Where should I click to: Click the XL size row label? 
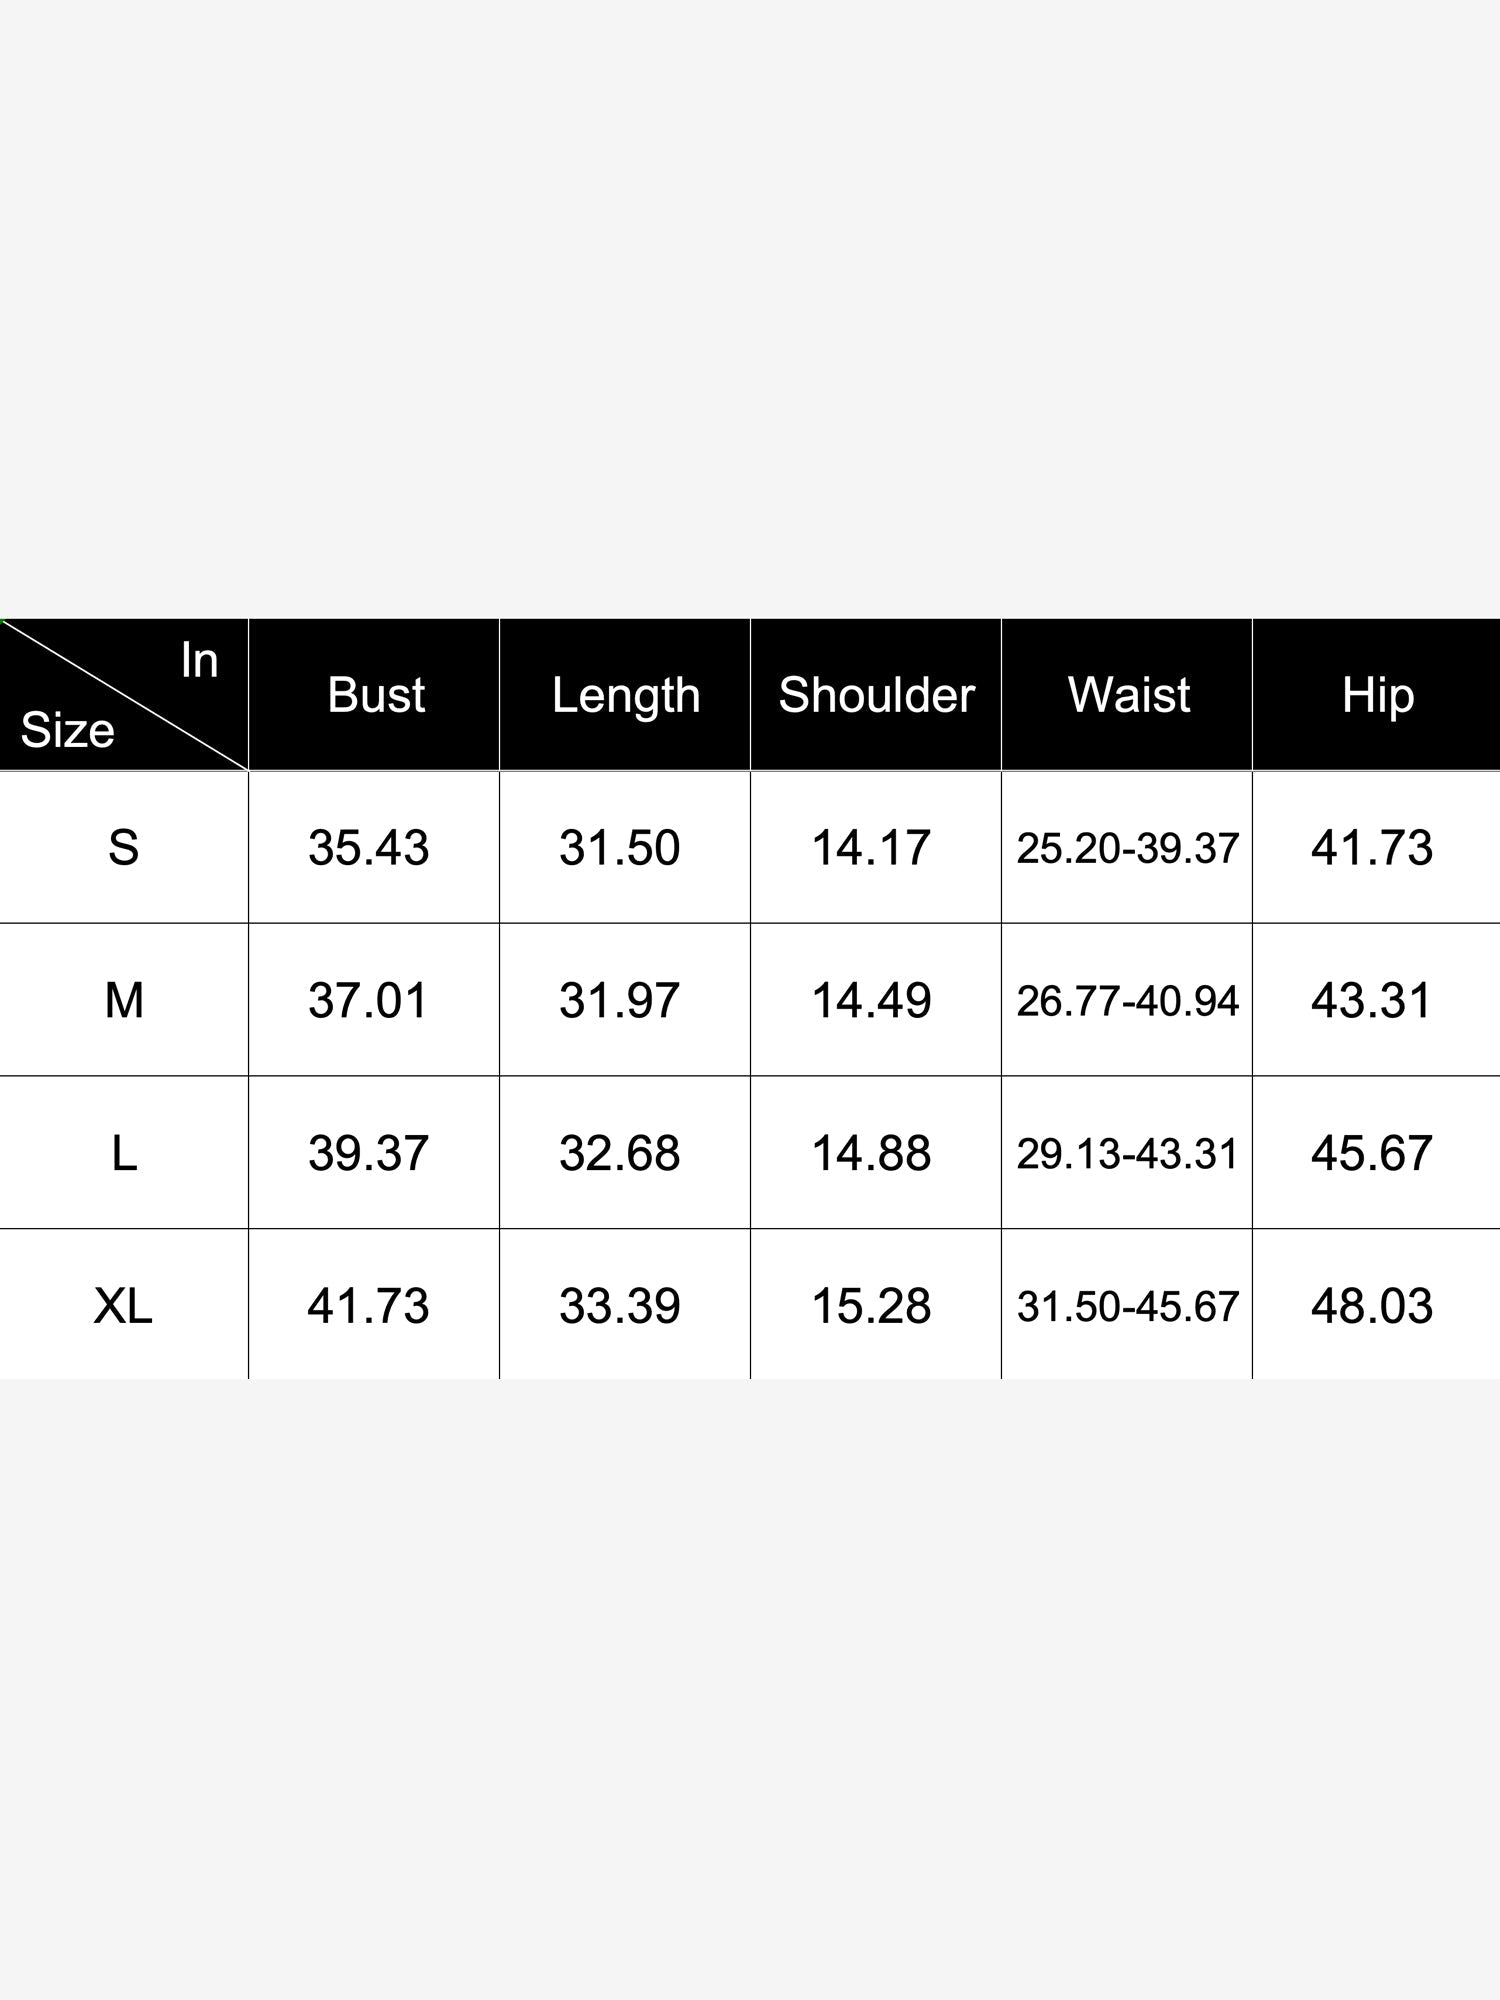point(123,1305)
